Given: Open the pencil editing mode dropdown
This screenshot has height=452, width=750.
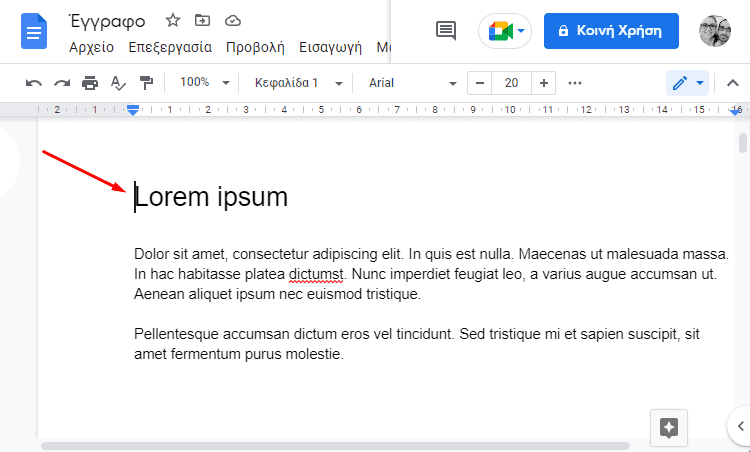Looking at the screenshot, I should tap(687, 83).
